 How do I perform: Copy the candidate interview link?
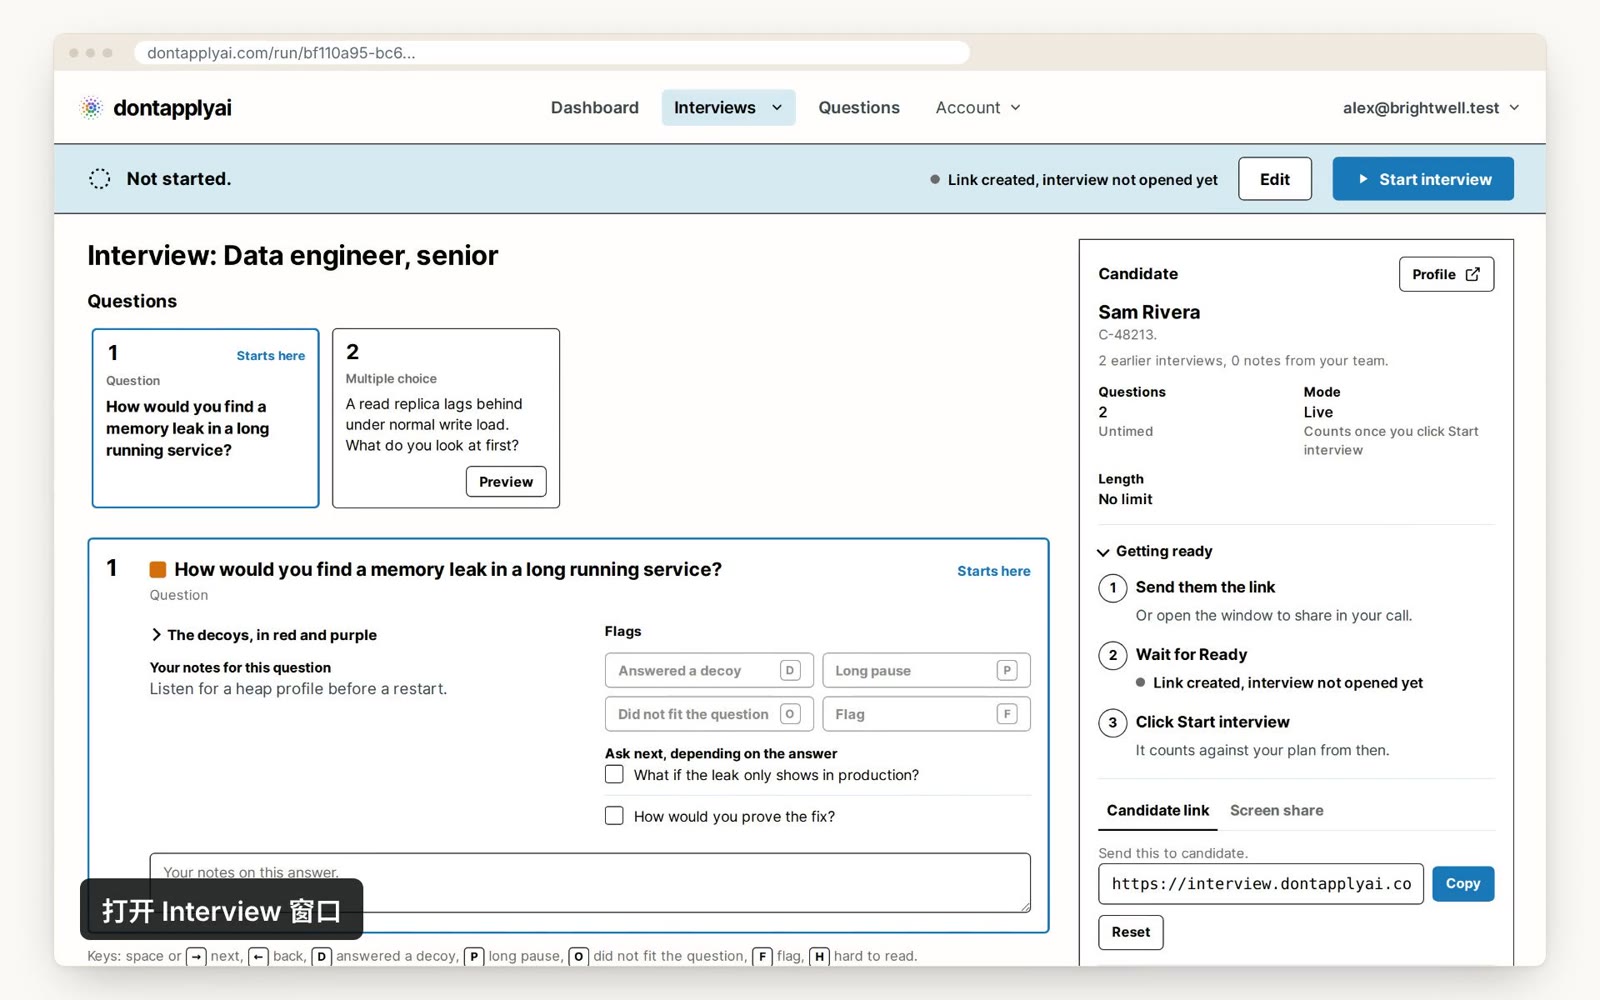(1463, 884)
